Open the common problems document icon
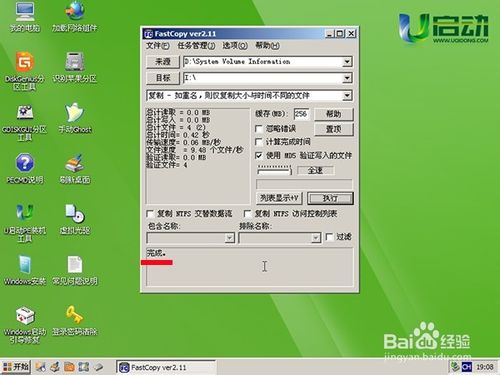Image resolution: width=500 pixels, height=375 pixels. (75, 270)
